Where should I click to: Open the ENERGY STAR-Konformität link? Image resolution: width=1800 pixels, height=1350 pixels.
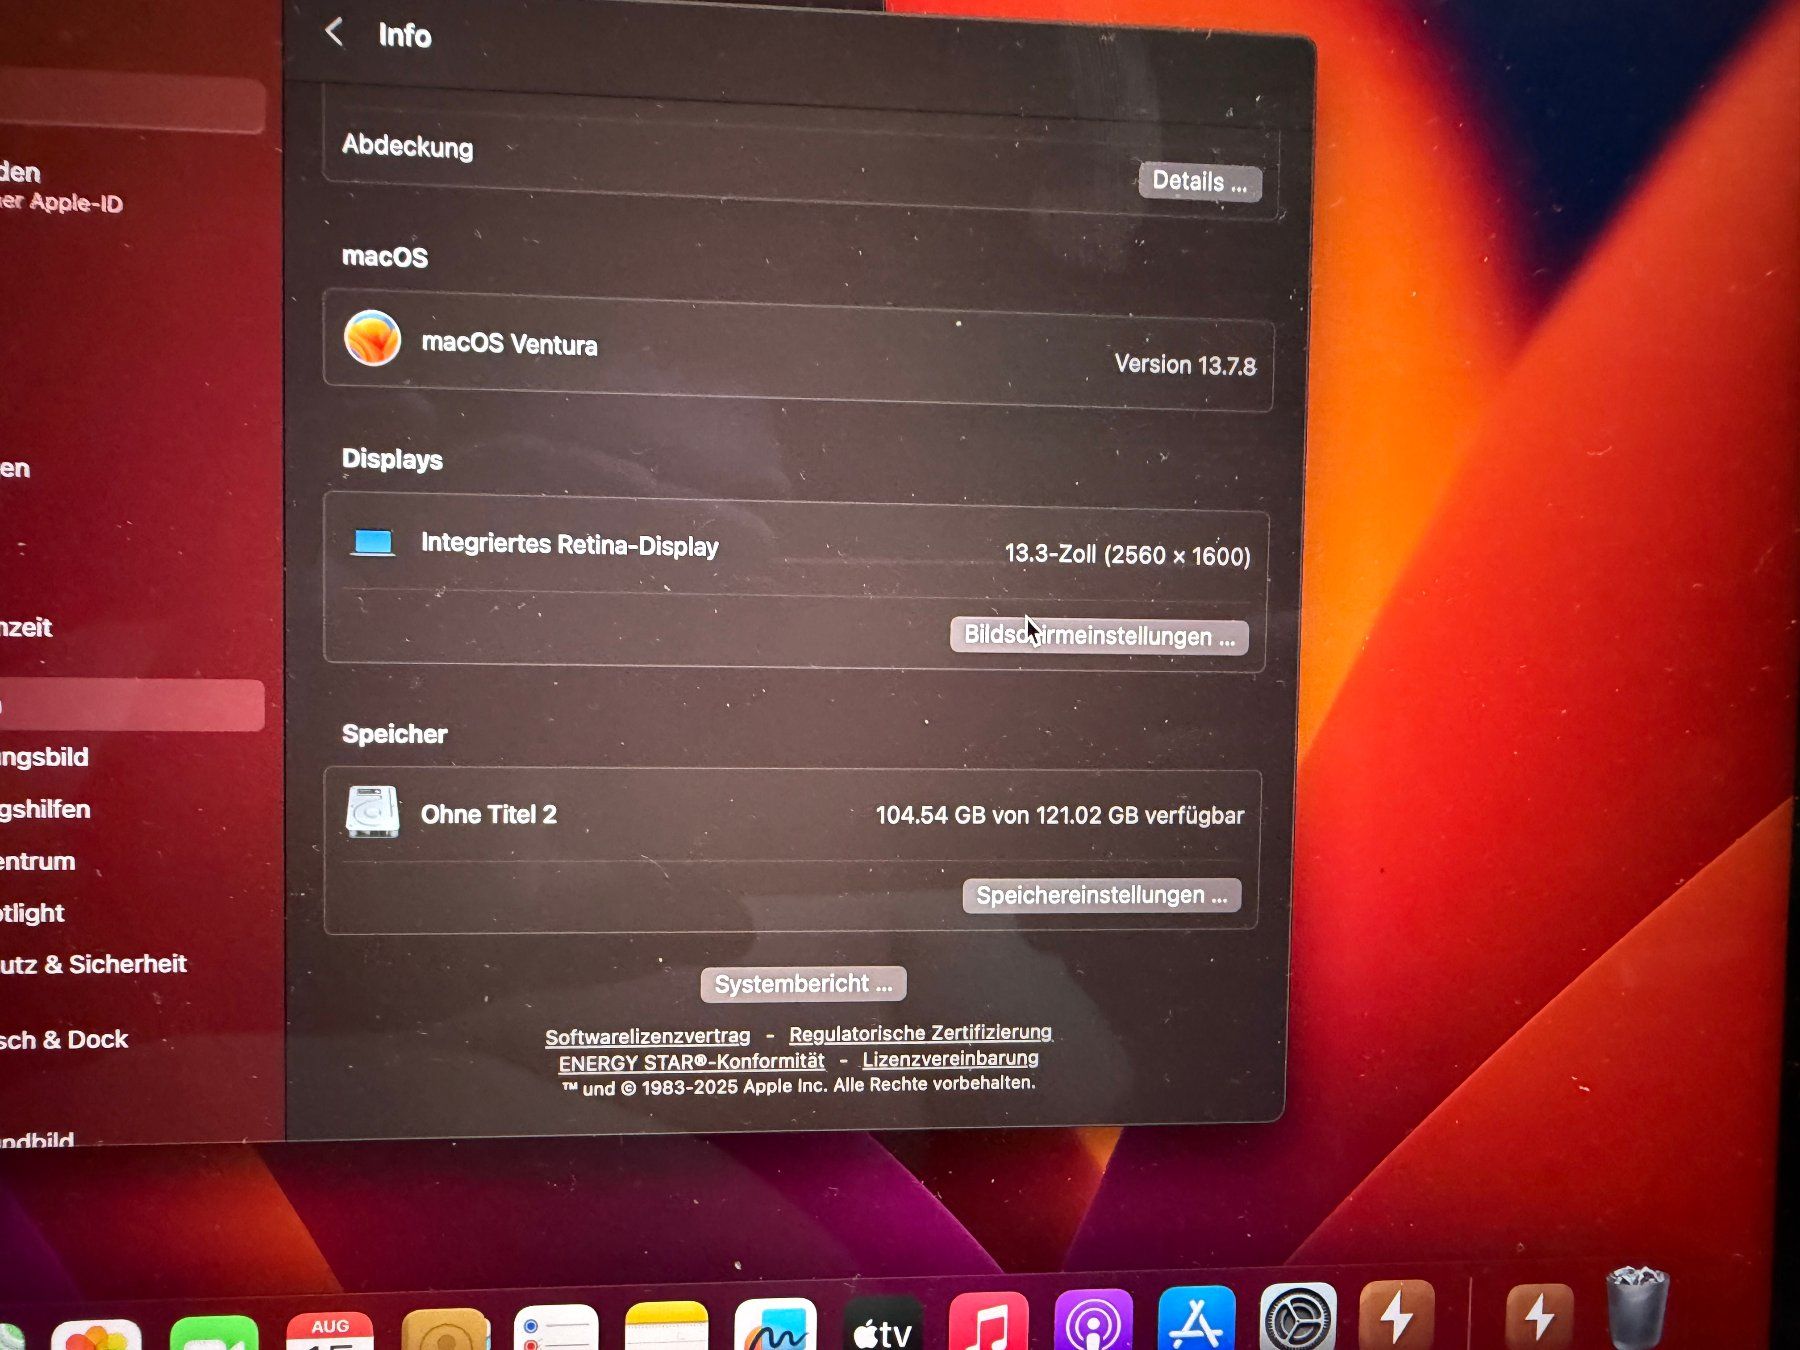(x=691, y=1062)
